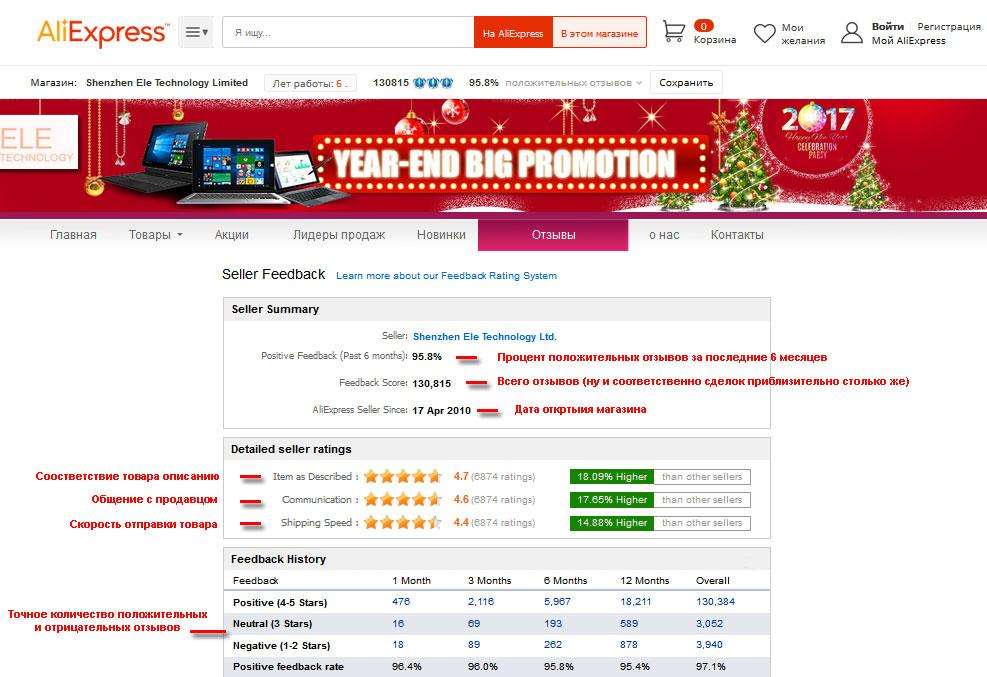The height and width of the screenshot is (677, 987).
Task: Open the 'о нас' tab
Action: tap(664, 235)
